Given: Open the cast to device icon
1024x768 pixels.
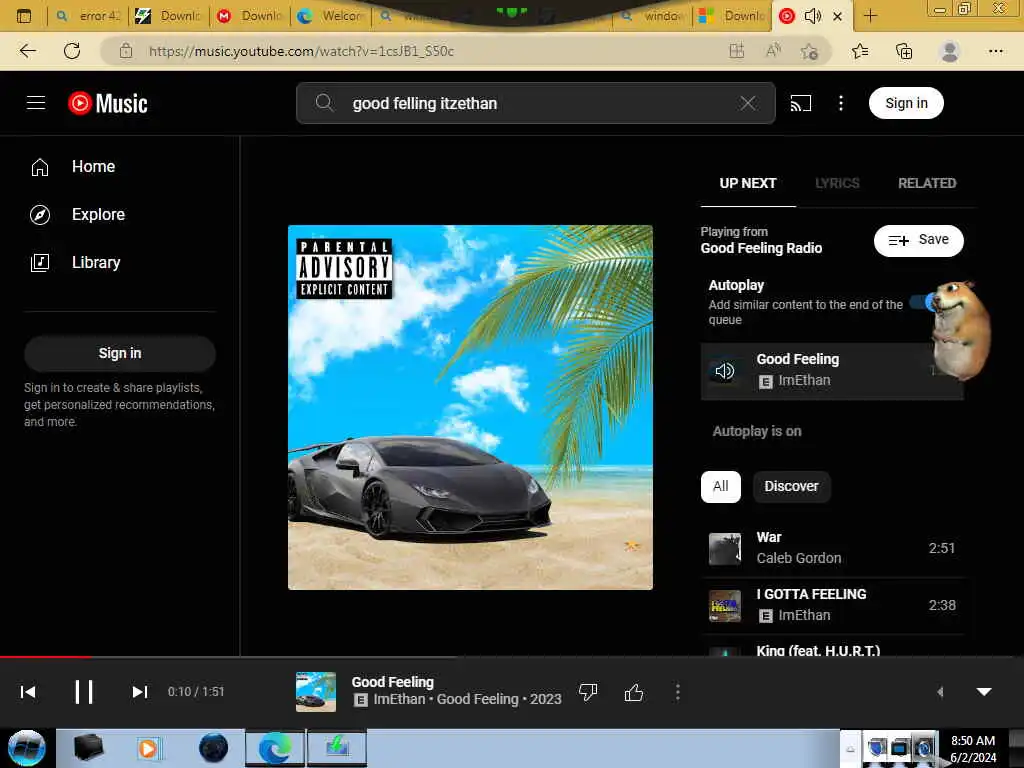Looking at the screenshot, I should pyautogui.click(x=801, y=103).
